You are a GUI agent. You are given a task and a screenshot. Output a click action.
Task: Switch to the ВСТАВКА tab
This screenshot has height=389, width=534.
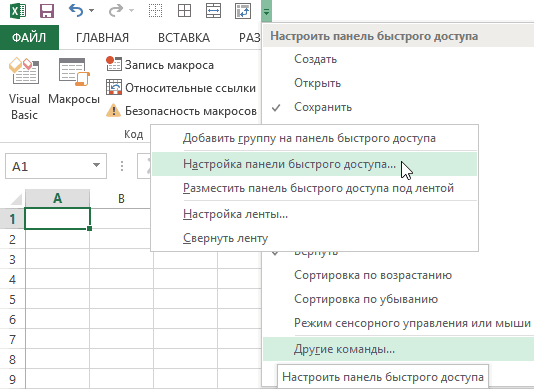(x=184, y=37)
